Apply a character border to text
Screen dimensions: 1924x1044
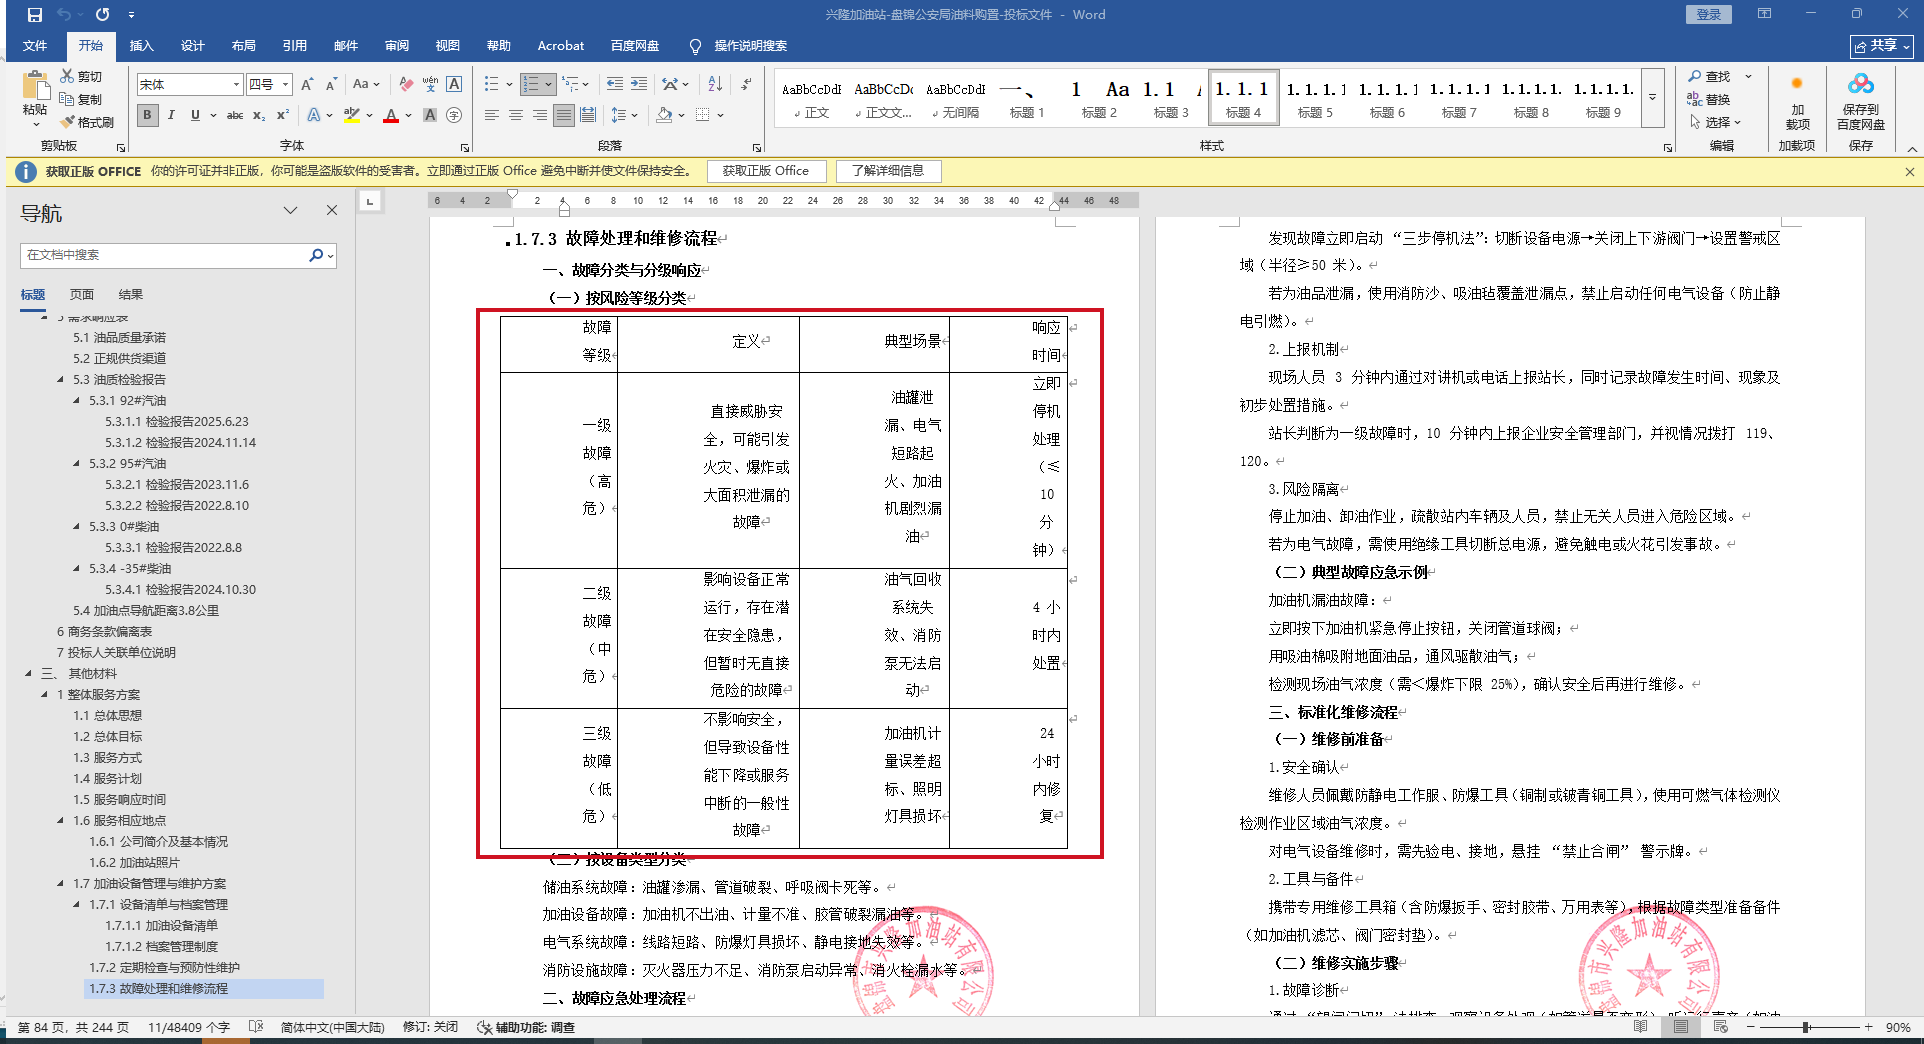coord(454,85)
